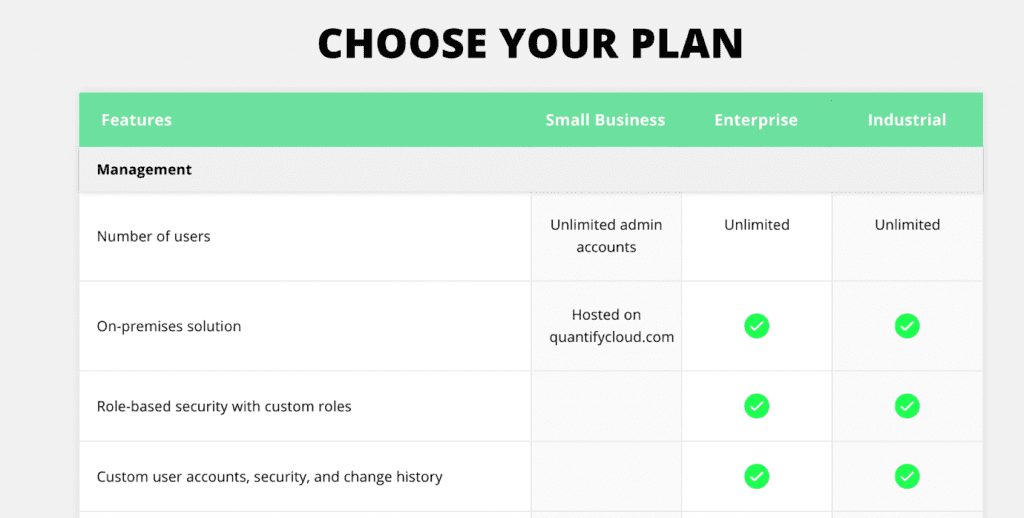Screen dimensions: 1024x518
Task: Click the Enterprise checkmark for On-premises solution
Action: (756, 326)
